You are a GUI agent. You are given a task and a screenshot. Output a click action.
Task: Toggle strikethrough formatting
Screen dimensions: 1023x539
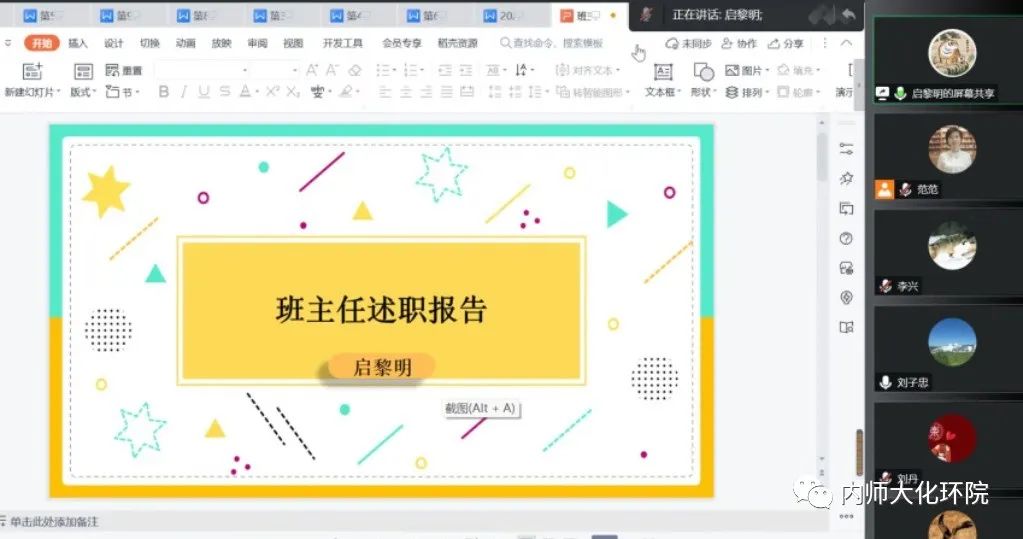point(225,92)
